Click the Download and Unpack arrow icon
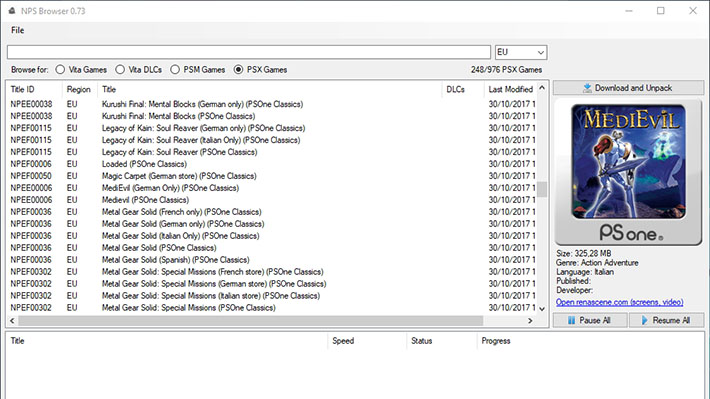710x399 pixels. click(587, 88)
